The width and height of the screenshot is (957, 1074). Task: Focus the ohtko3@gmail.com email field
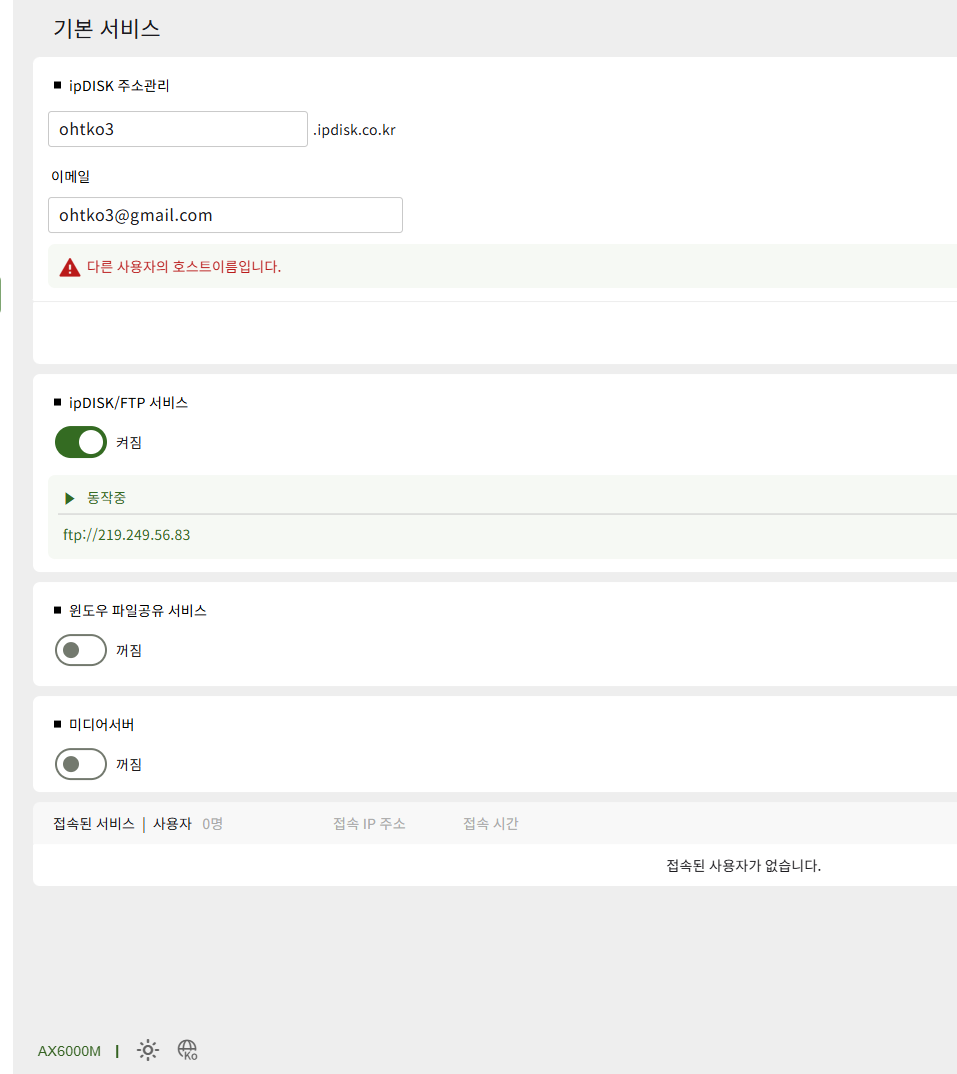point(225,215)
